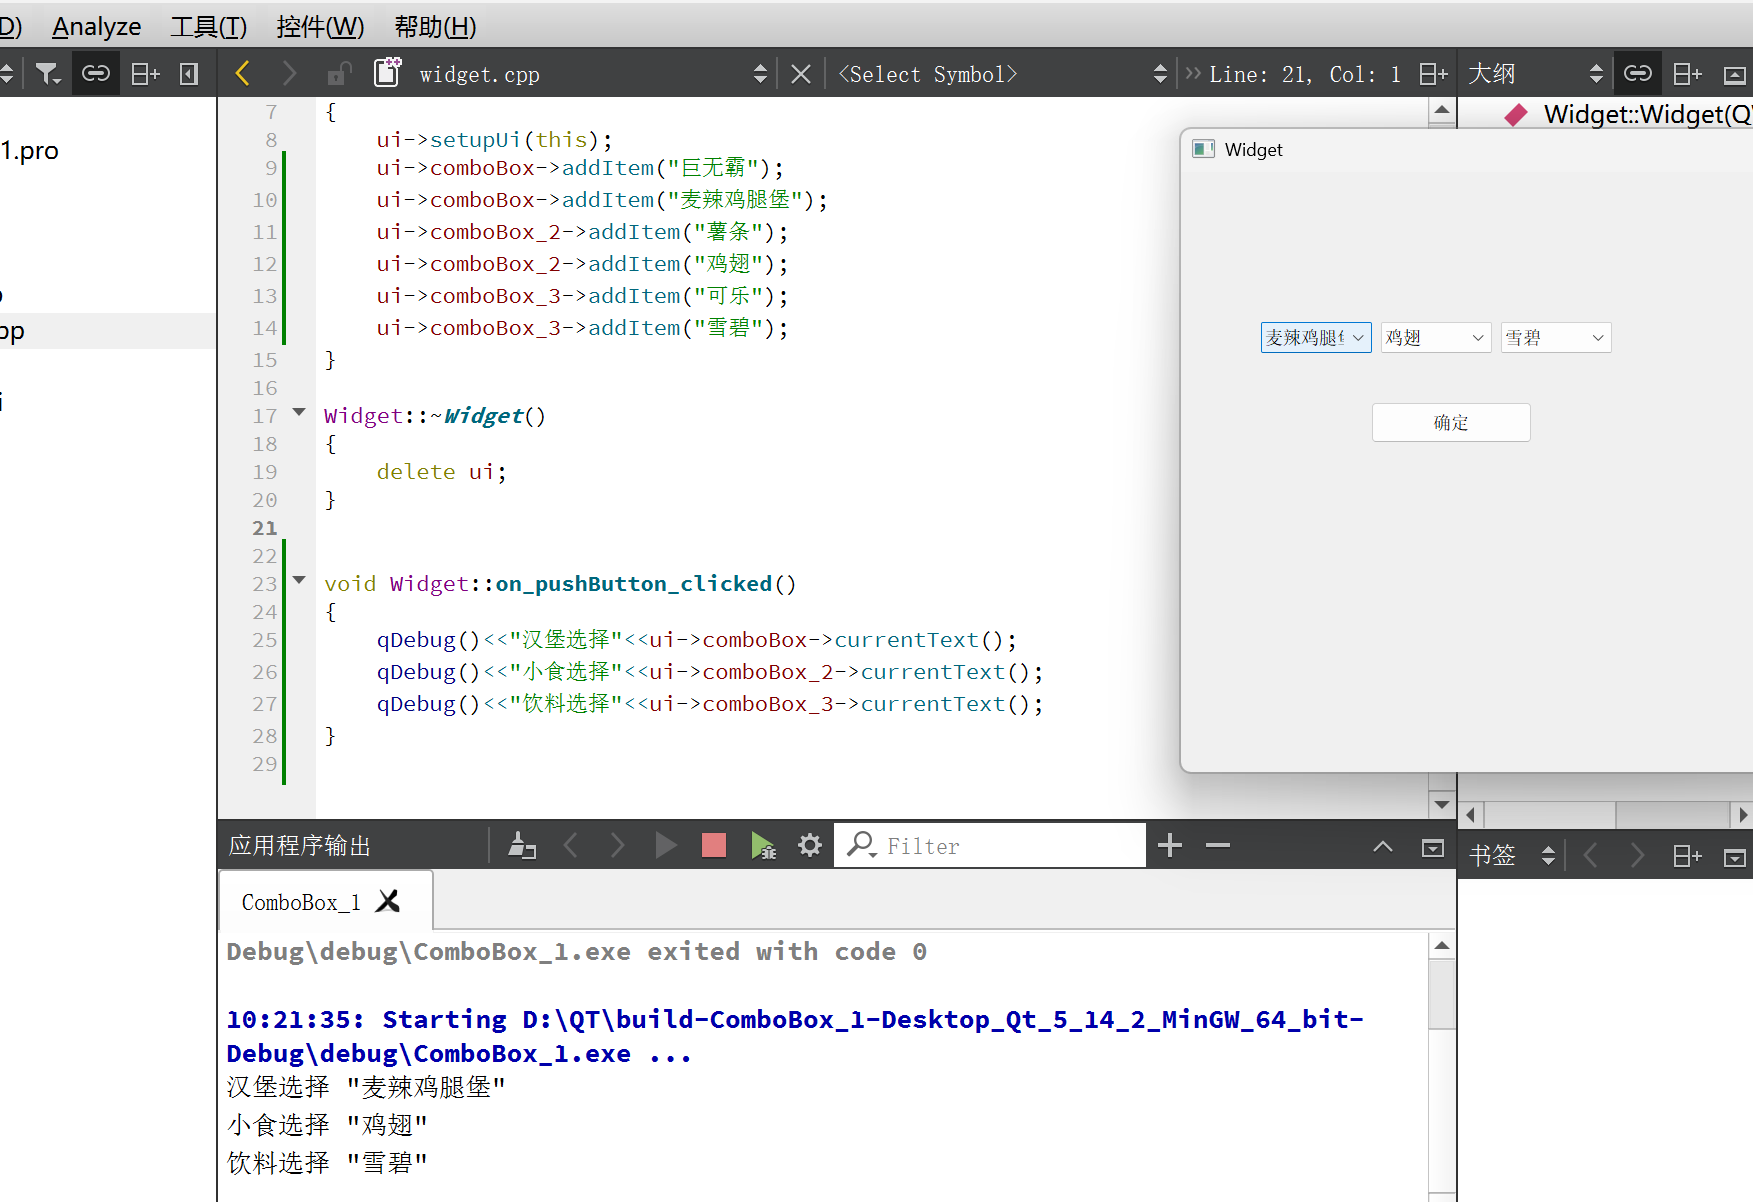The height and width of the screenshot is (1202, 1753).
Task: Click the widget.cpp document icon
Action: [x=388, y=73]
